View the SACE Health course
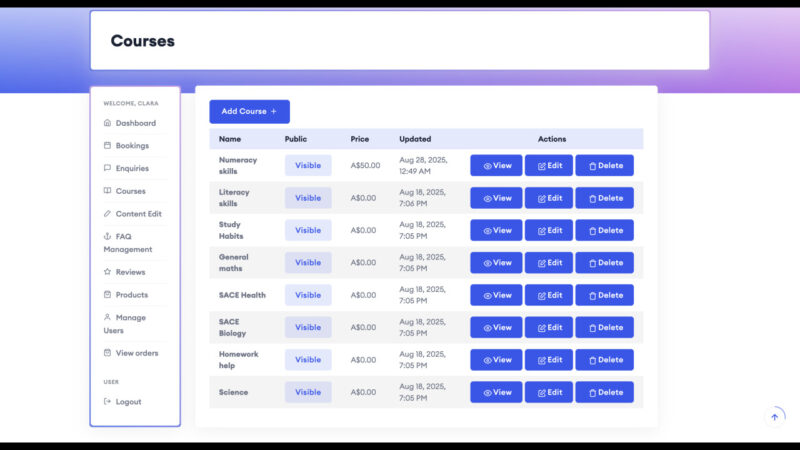Screen dimensions: 800x450 pos(496,295)
